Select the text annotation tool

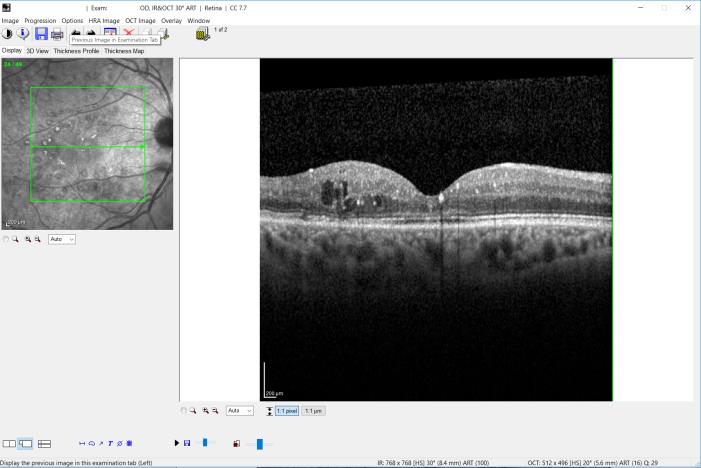tap(110, 443)
